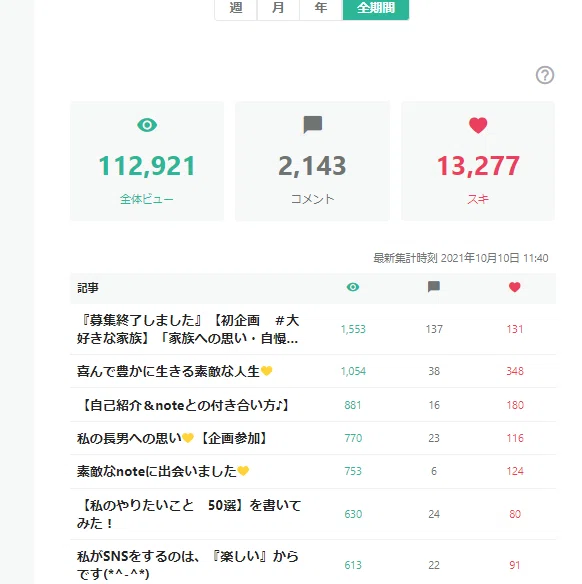582x584 pixels.
Task: Switch to the 年 (year) tab
Action: coord(321,8)
